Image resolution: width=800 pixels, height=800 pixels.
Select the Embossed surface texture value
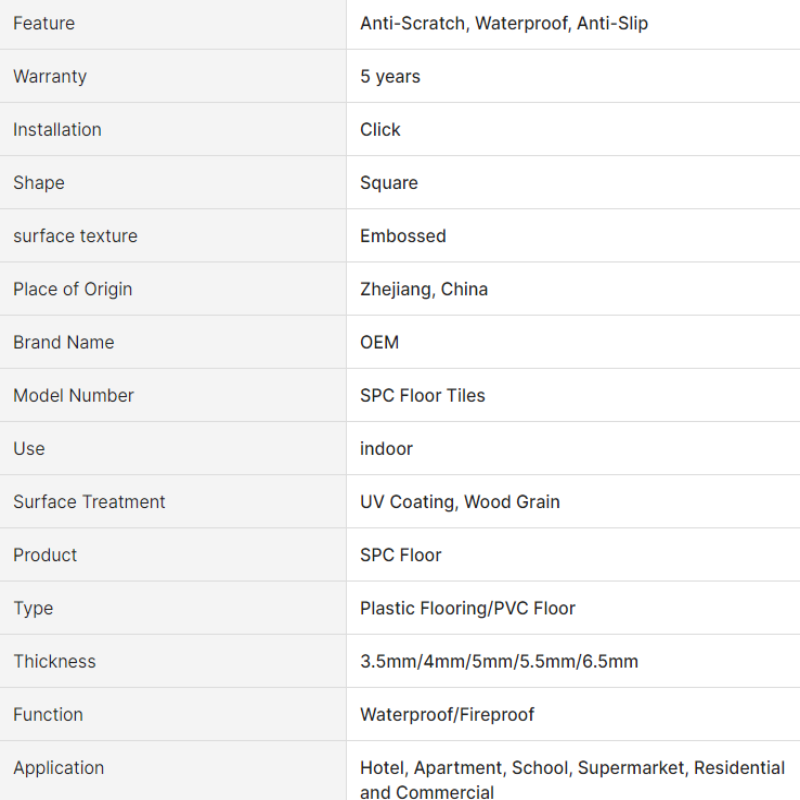pyautogui.click(x=403, y=236)
